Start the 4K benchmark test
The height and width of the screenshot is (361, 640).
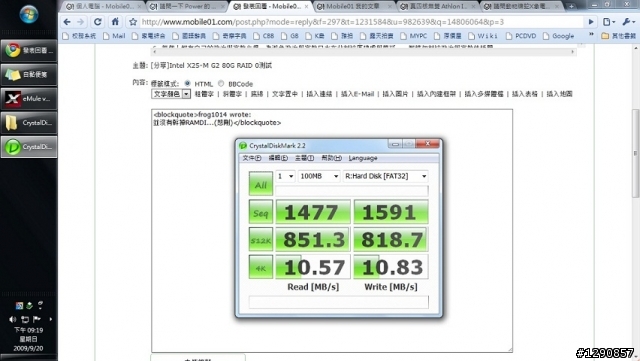261,267
